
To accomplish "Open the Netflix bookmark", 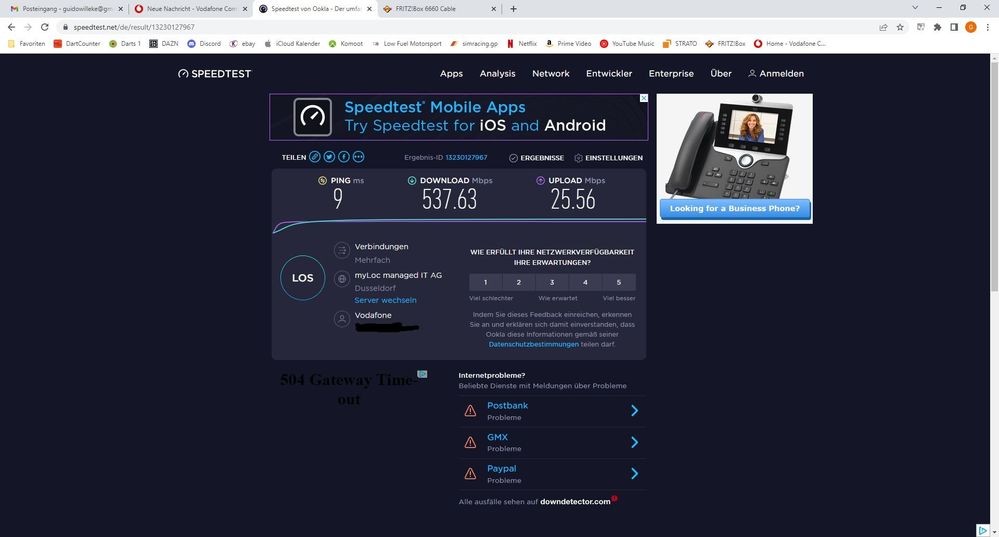I will pyautogui.click(x=522, y=43).
